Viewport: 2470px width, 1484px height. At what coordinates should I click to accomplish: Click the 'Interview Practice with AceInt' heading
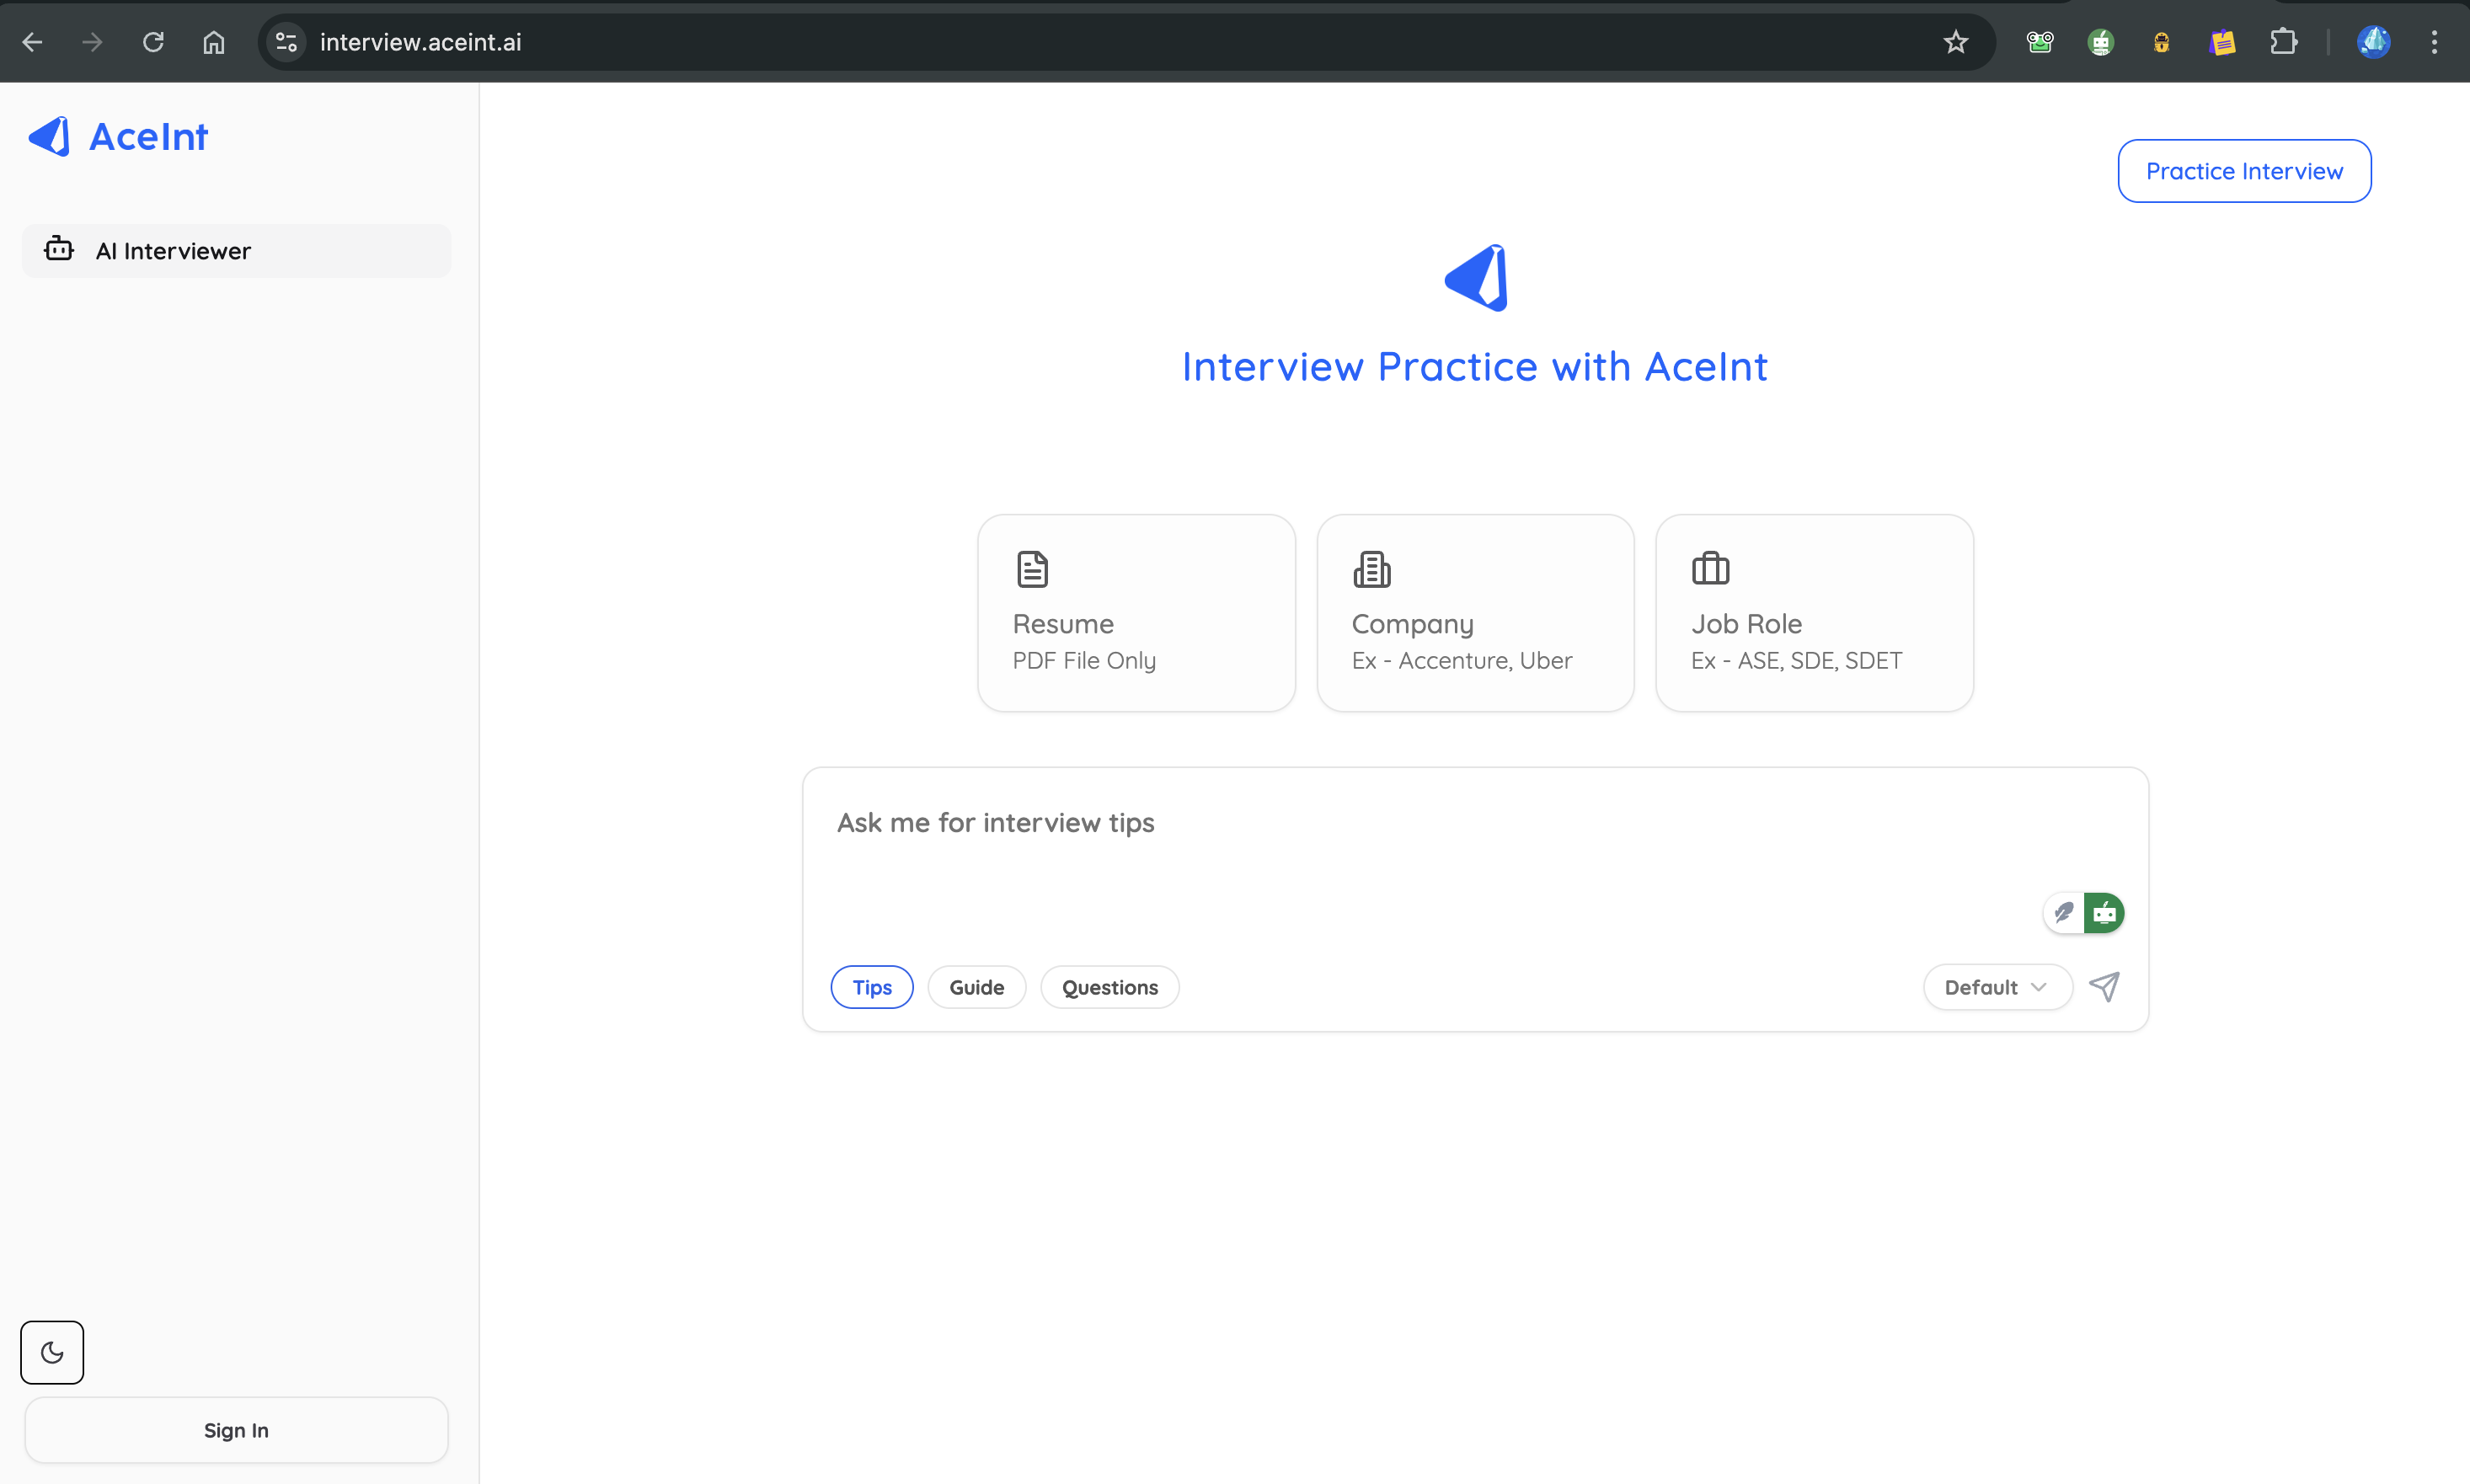click(x=1475, y=367)
